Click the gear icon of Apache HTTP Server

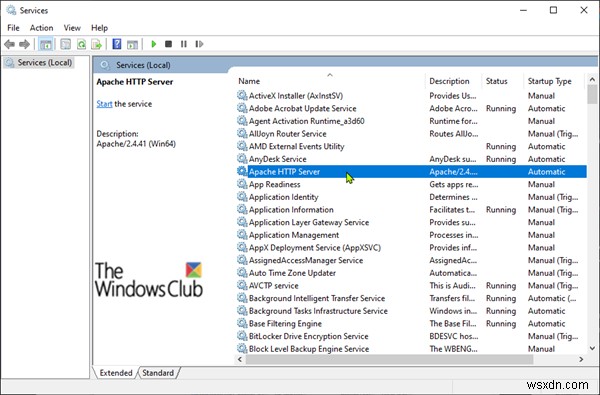tap(242, 171)
